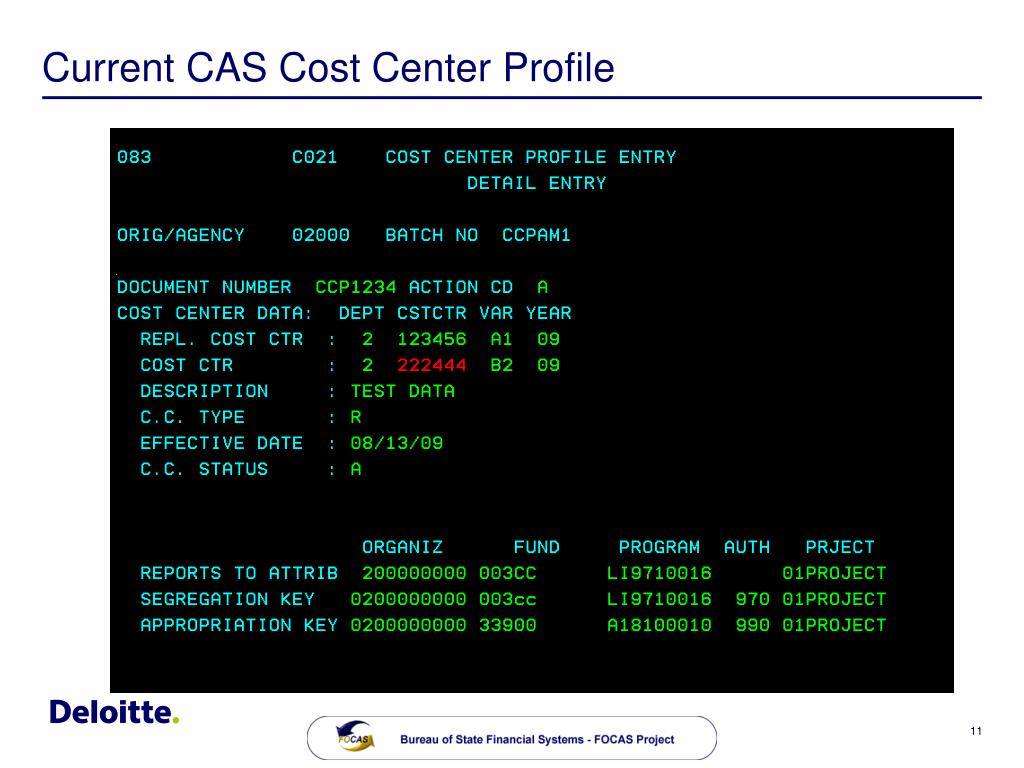Click the FOCAS logo icon
Viewport: 1024px width, 768px height.
[x=355, y=737]
